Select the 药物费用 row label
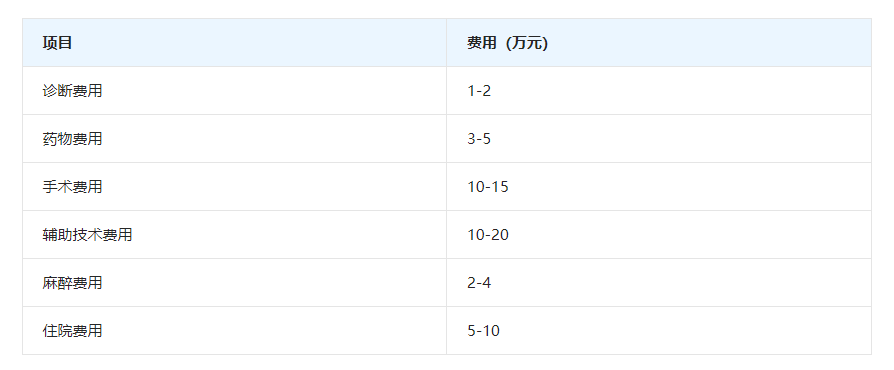Viewport: 894px width, 370px height. [72, 139]
